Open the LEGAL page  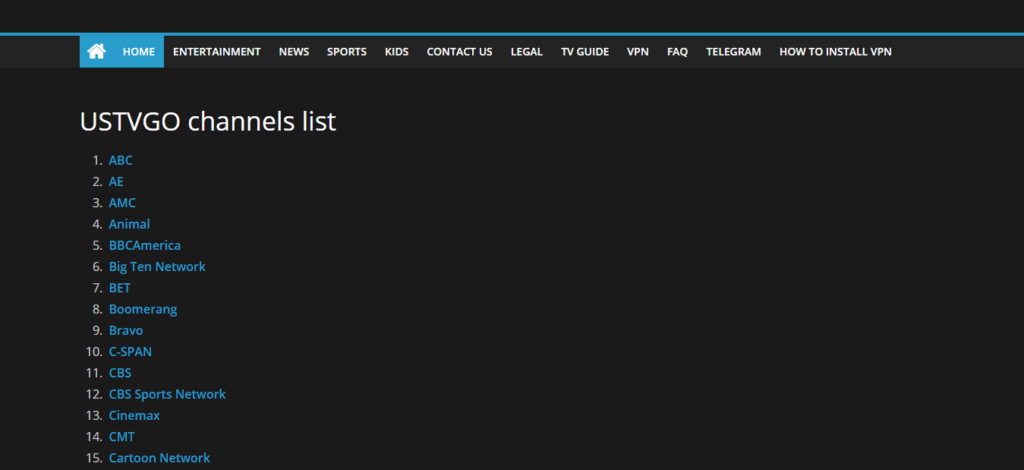coord(526,52)
